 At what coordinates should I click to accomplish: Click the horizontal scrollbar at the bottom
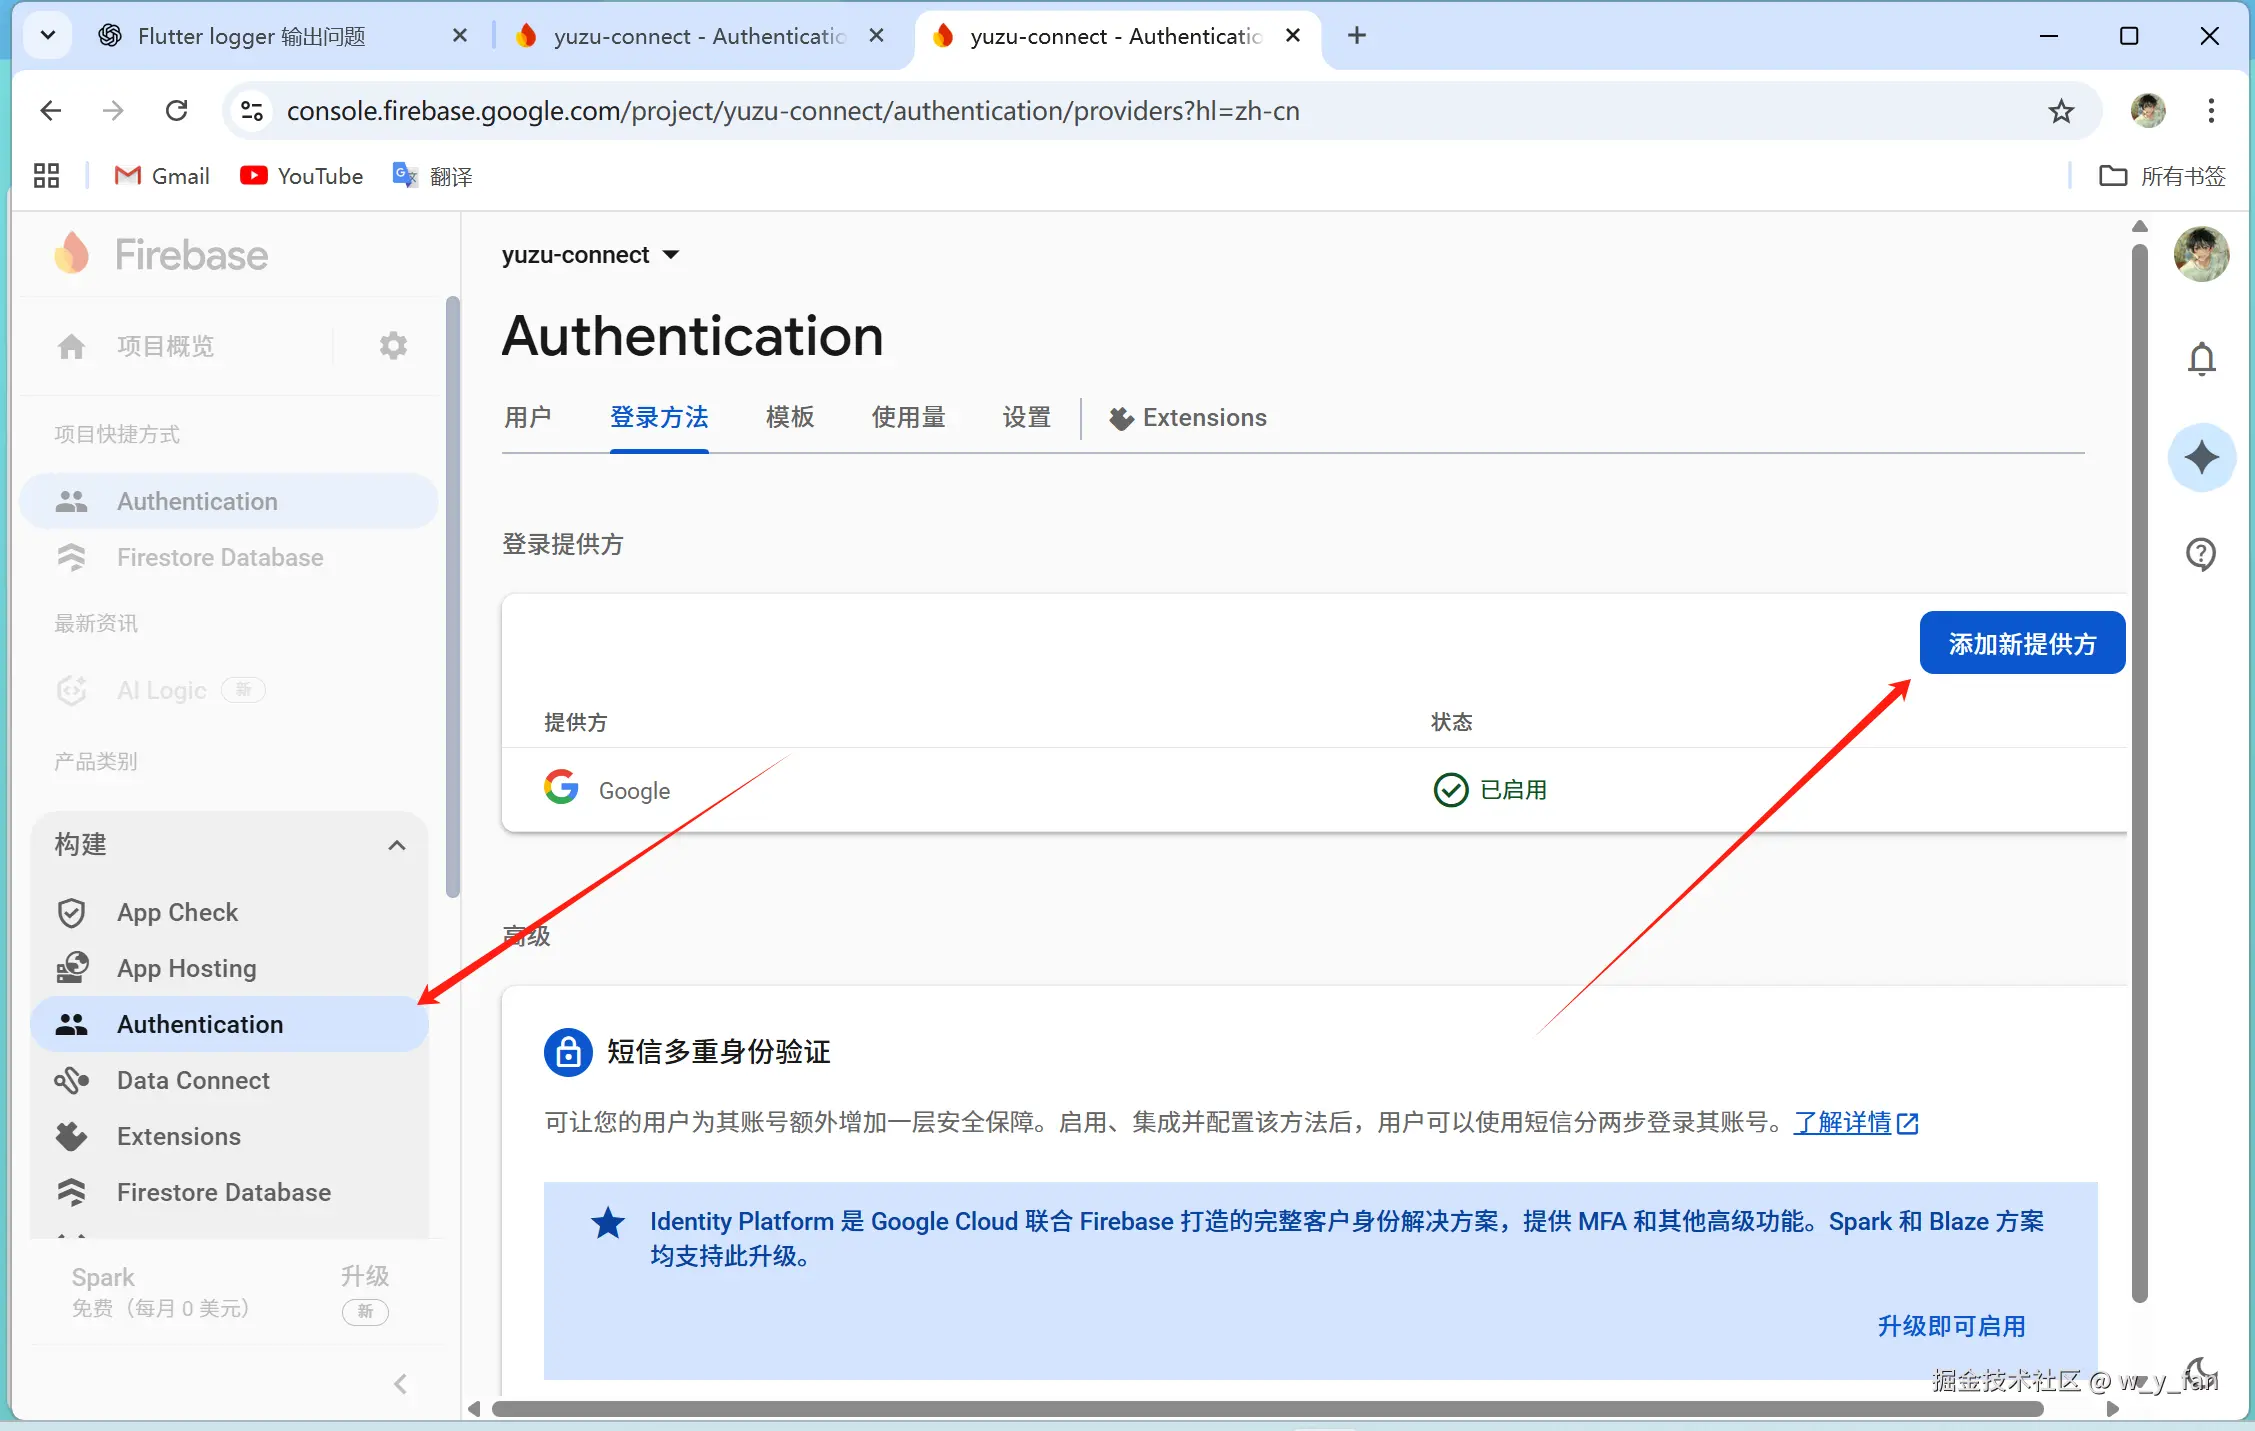pyautogui.click(x=1268, y=1409)
